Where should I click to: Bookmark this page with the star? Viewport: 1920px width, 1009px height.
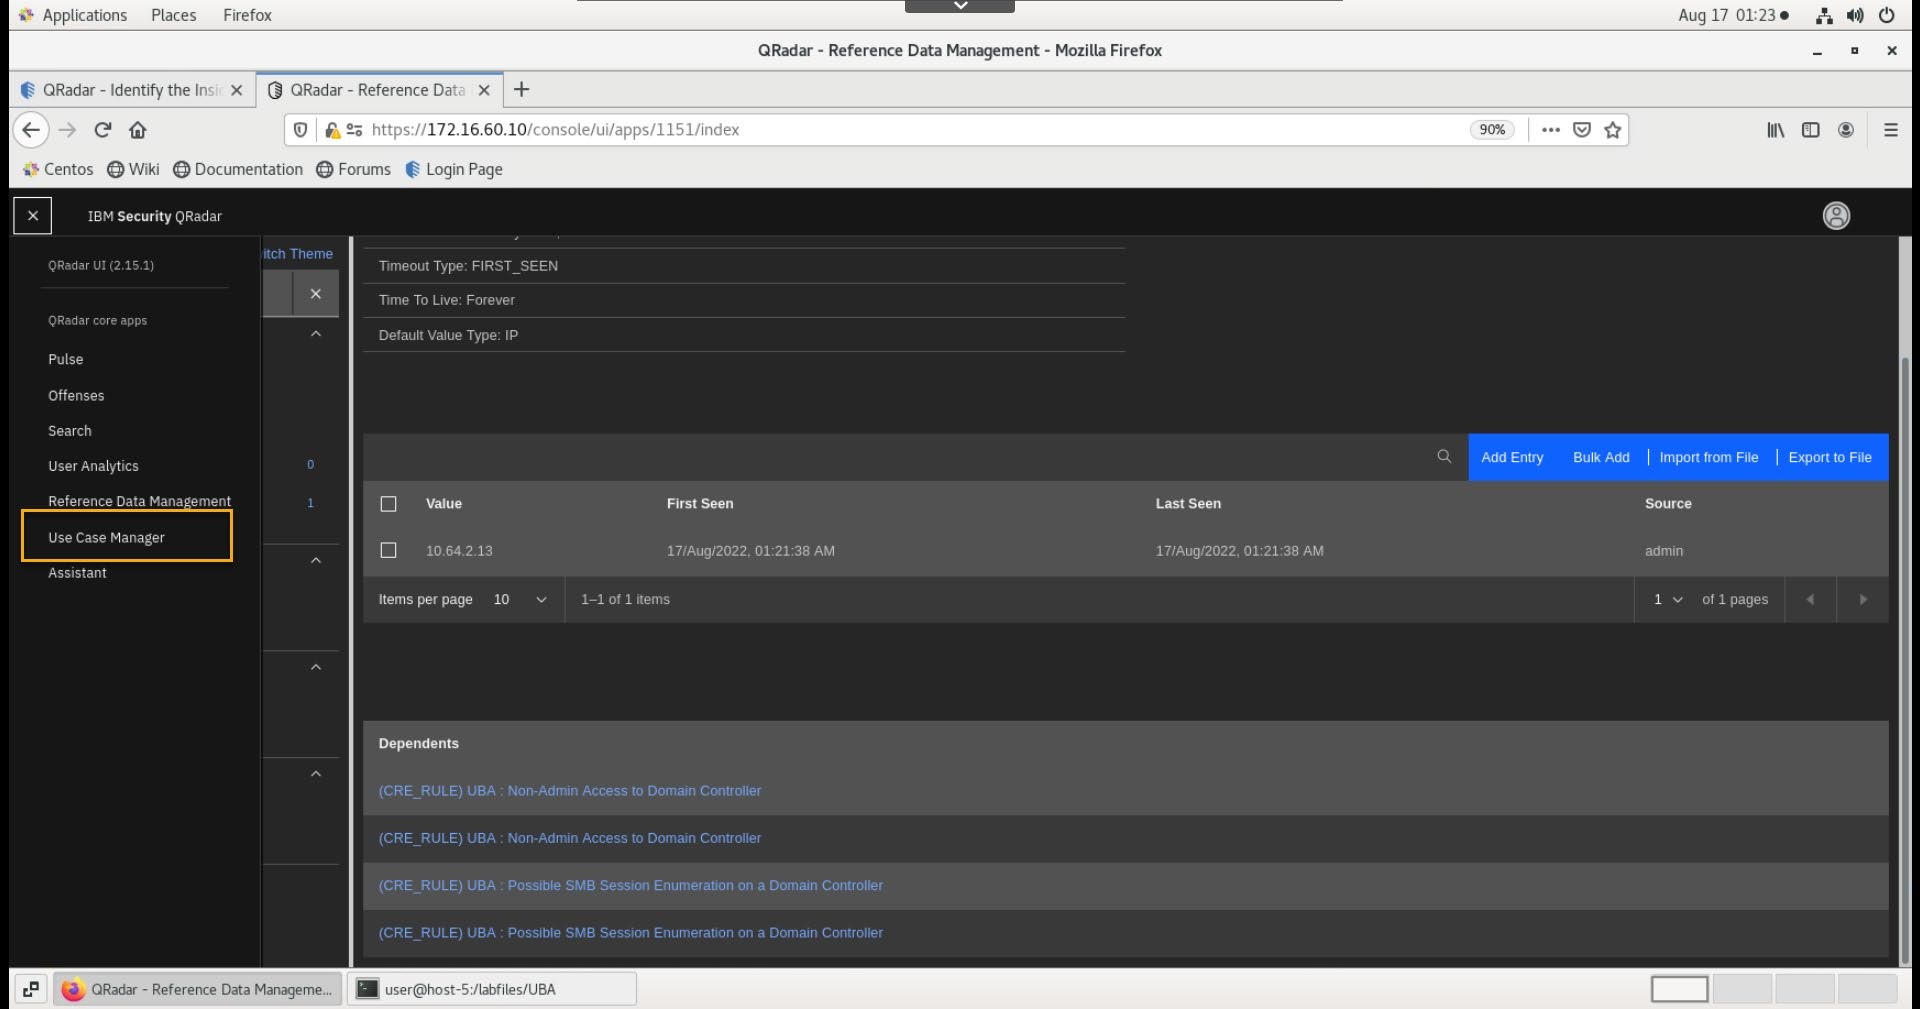pos(1613,130)
